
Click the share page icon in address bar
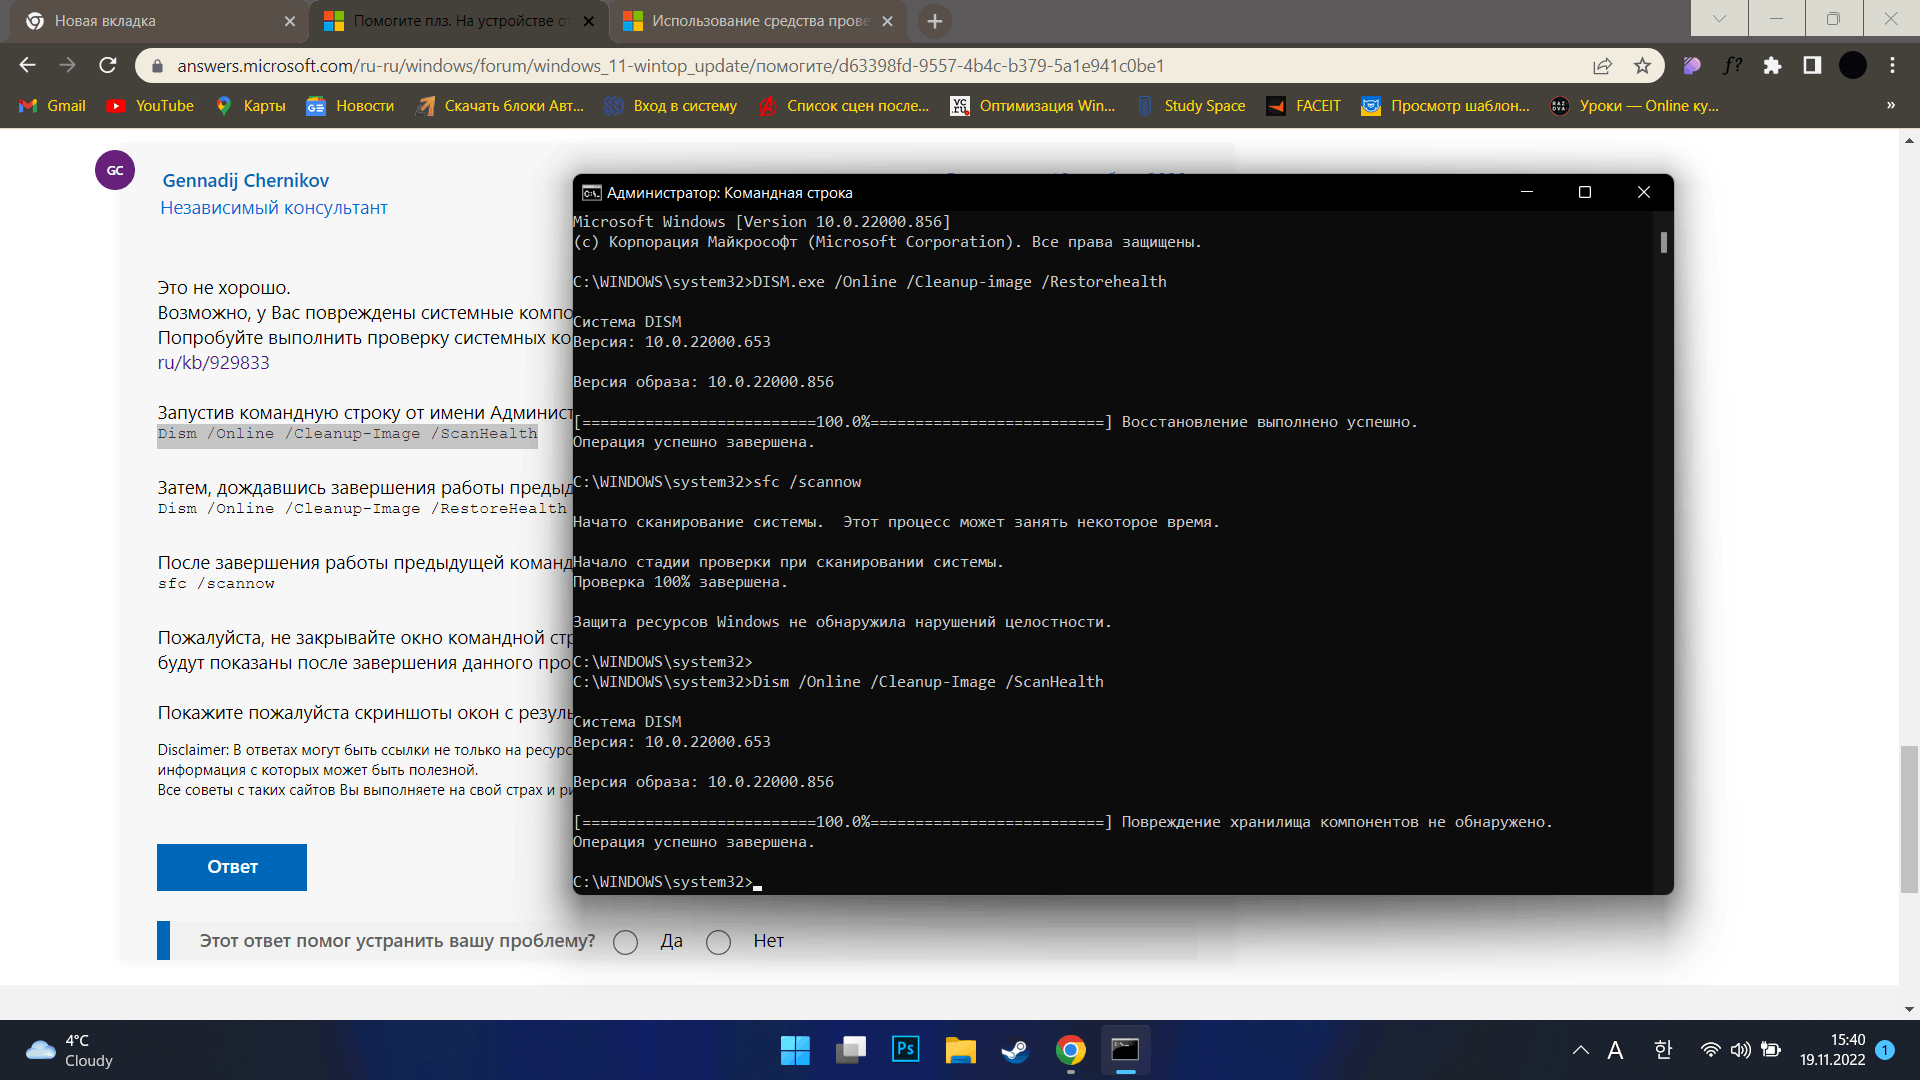pyautogui.click(x=1602, y=65)
